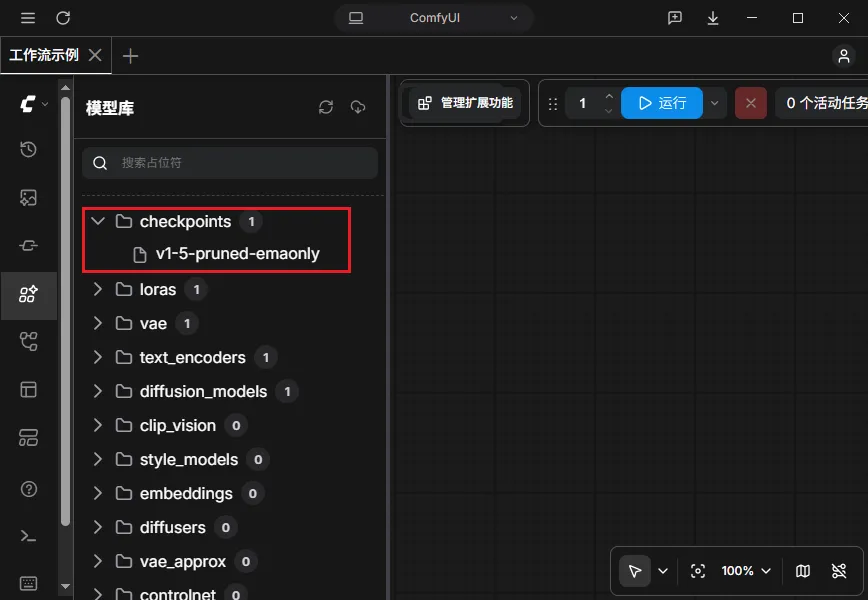Close the 工作流示例 tab
The height and width of the screenshot is (600, 868).
95,55
